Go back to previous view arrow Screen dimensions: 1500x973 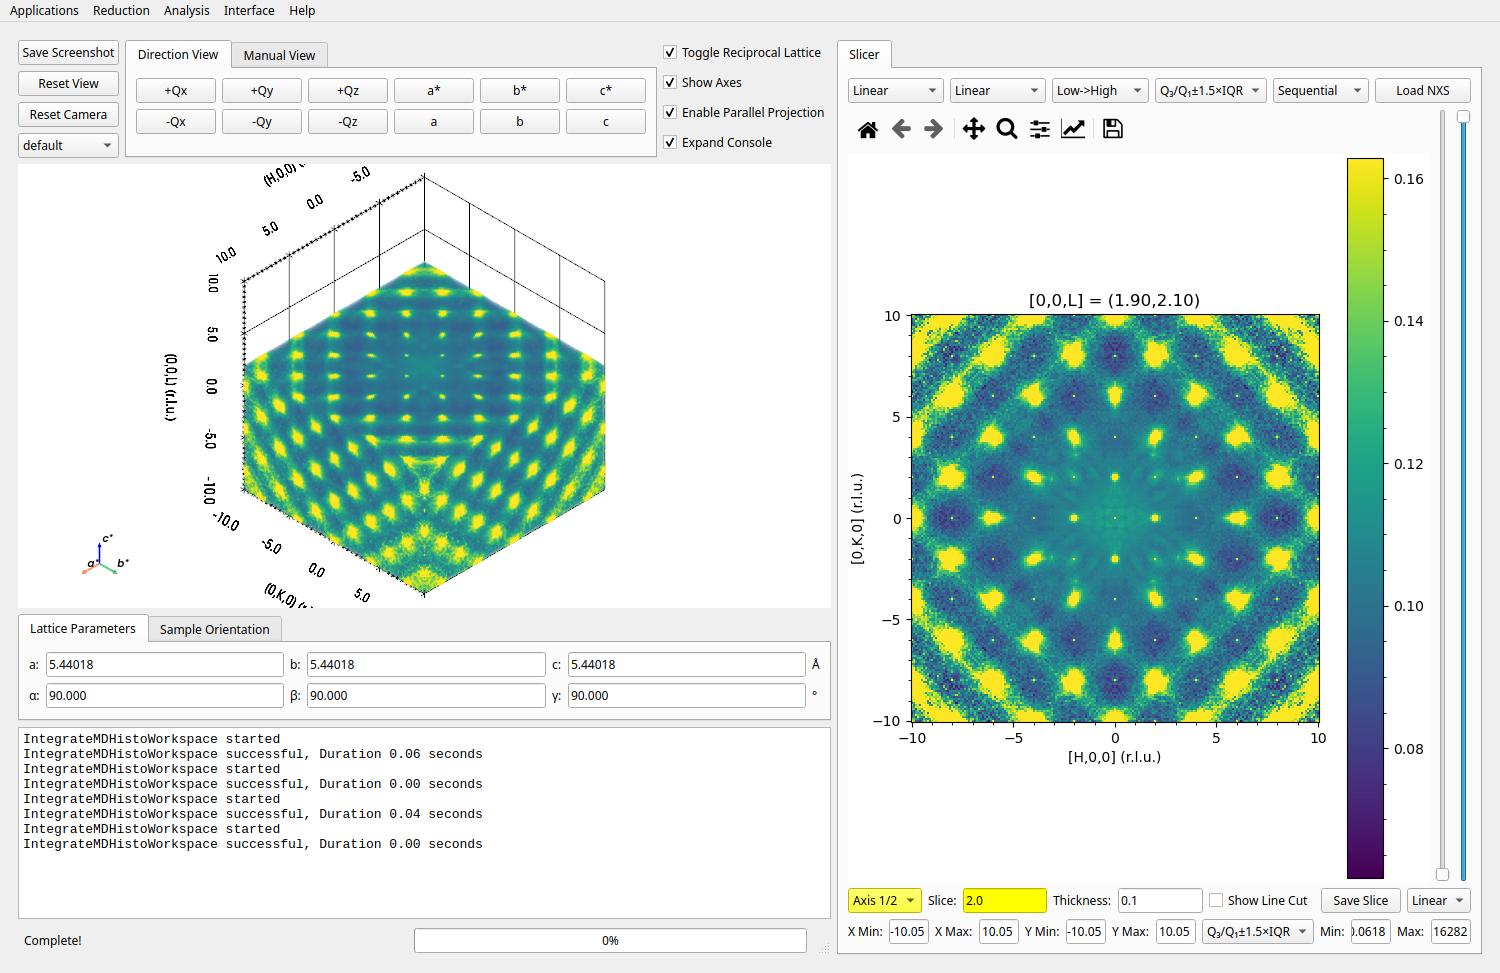pyautogui.click(x=901, y=129)
